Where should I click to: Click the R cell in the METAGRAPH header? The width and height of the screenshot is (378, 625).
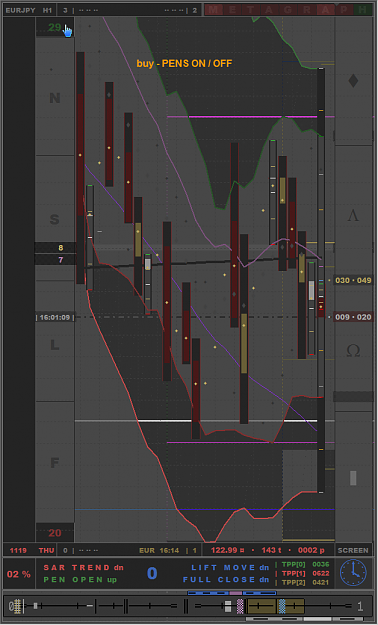(307, 10)
